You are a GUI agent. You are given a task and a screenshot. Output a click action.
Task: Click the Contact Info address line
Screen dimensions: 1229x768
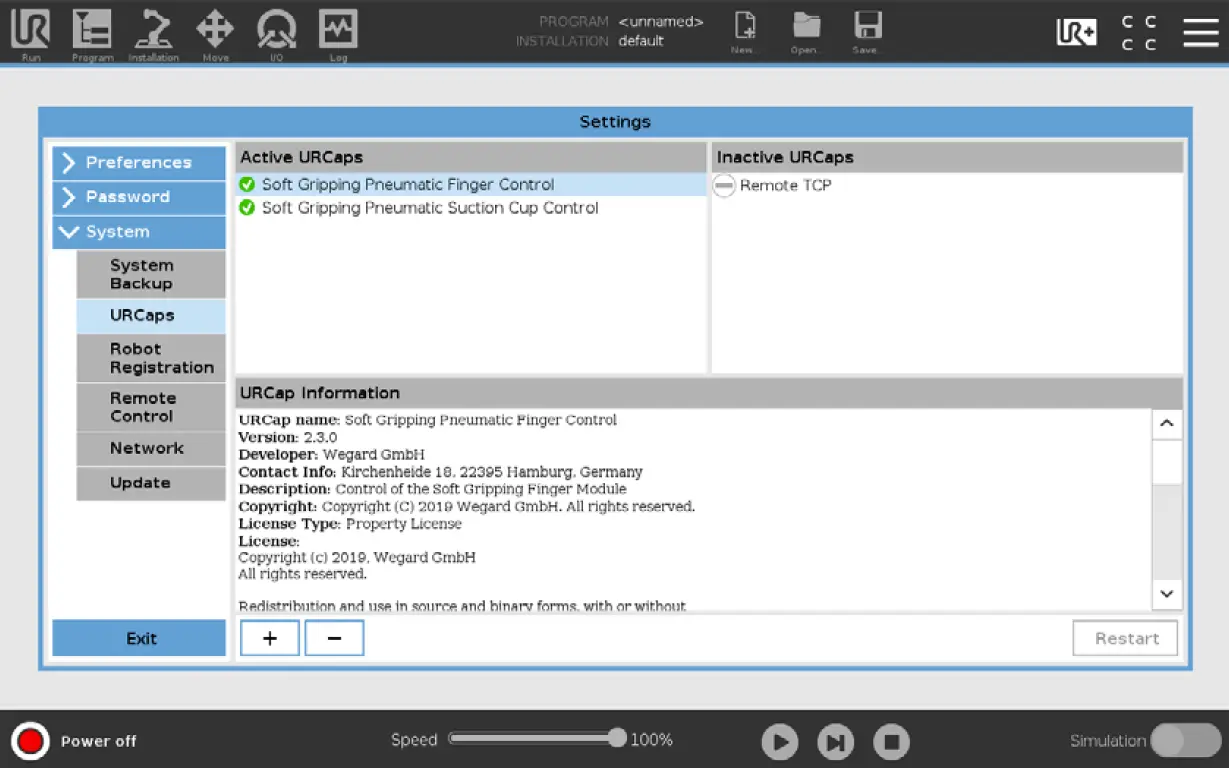440,472
